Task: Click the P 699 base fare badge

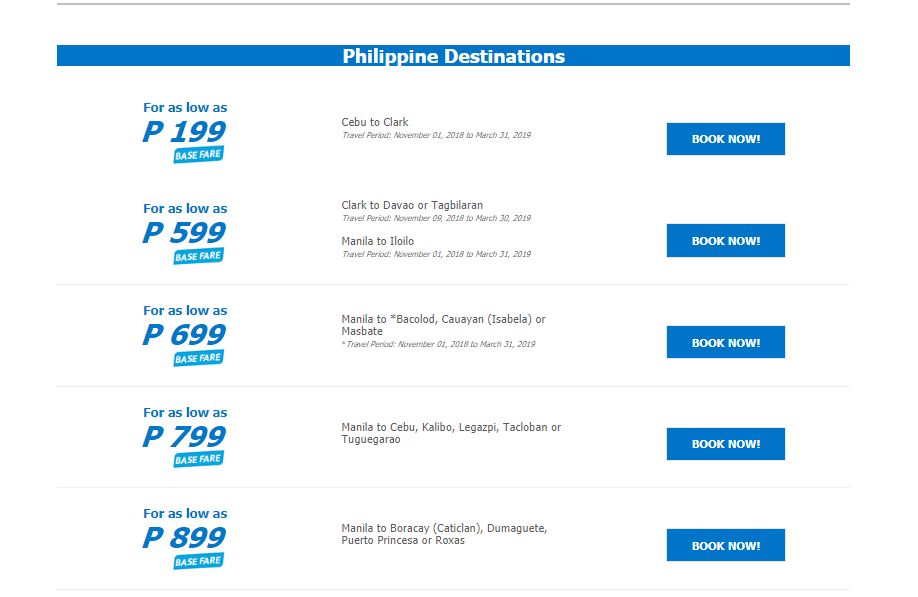Action: coord(198,358)
